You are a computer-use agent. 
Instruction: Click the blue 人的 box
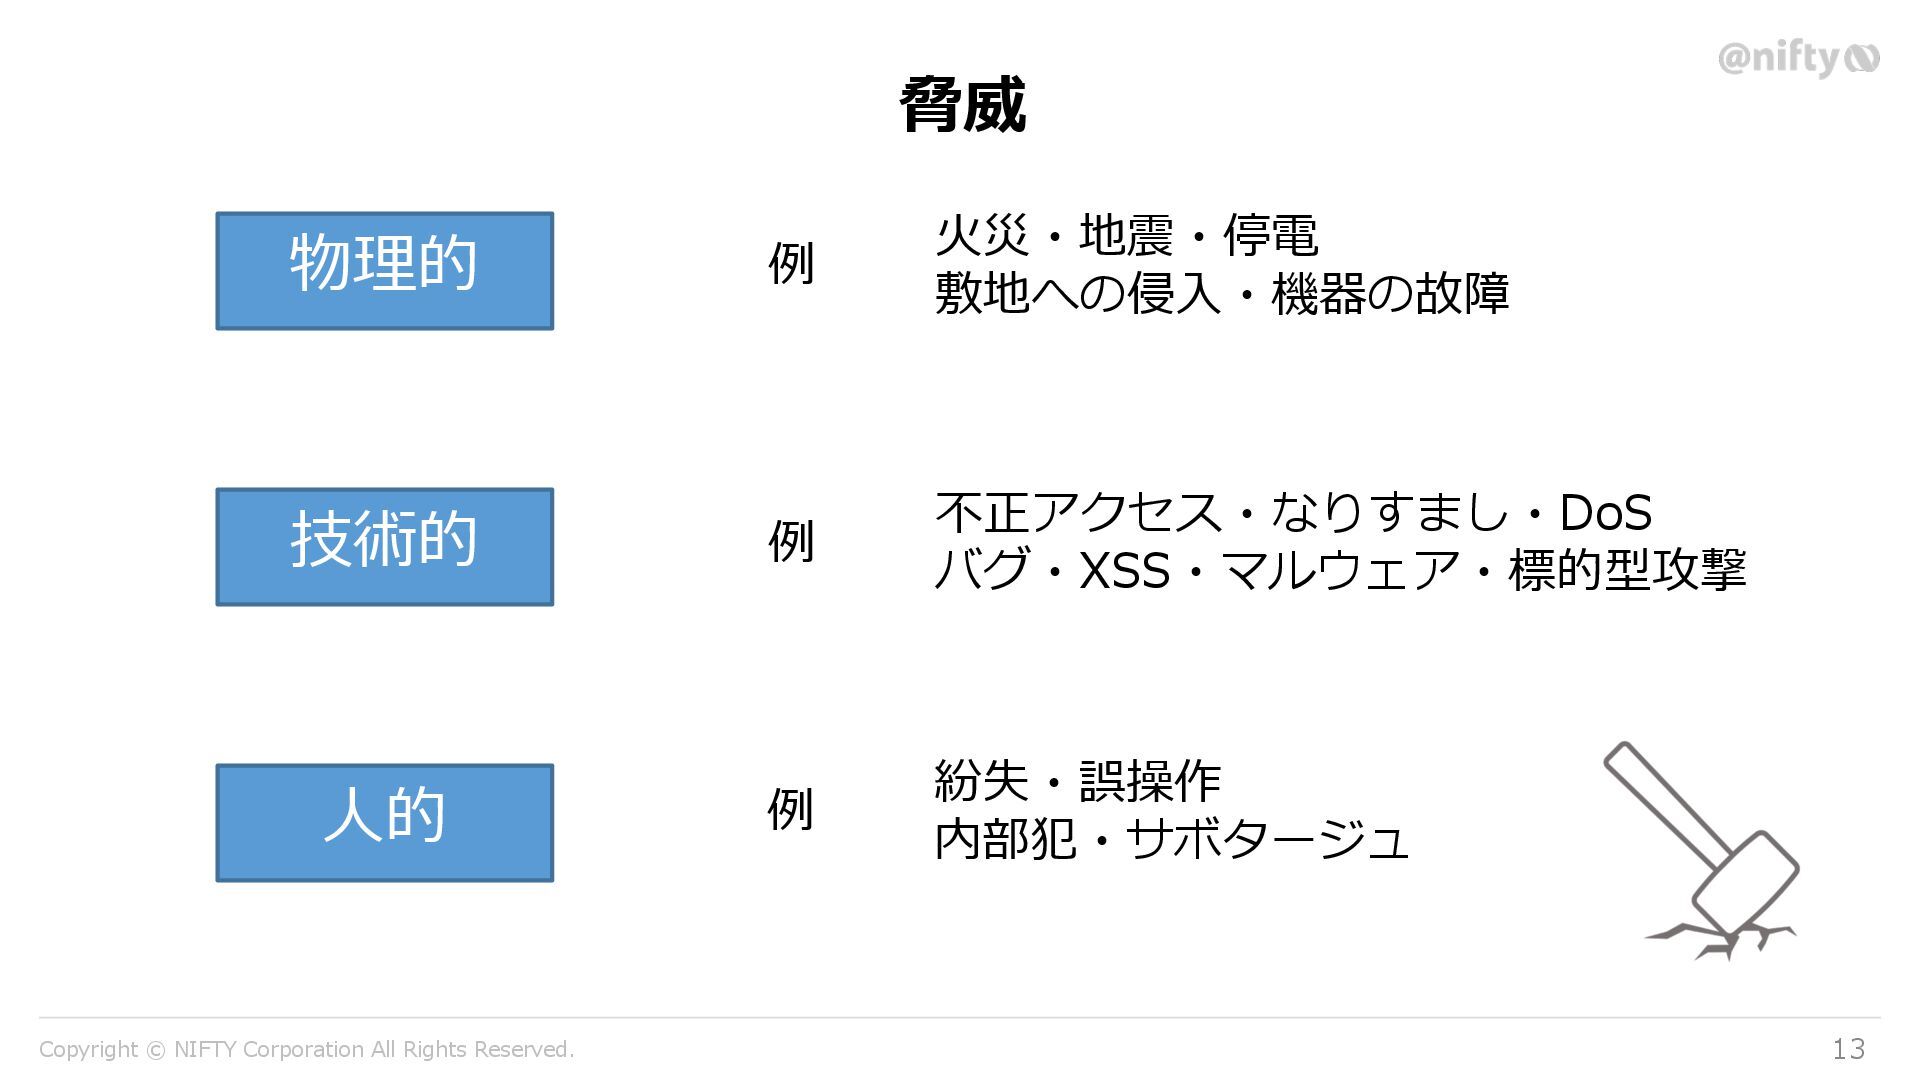pos(384,823)
